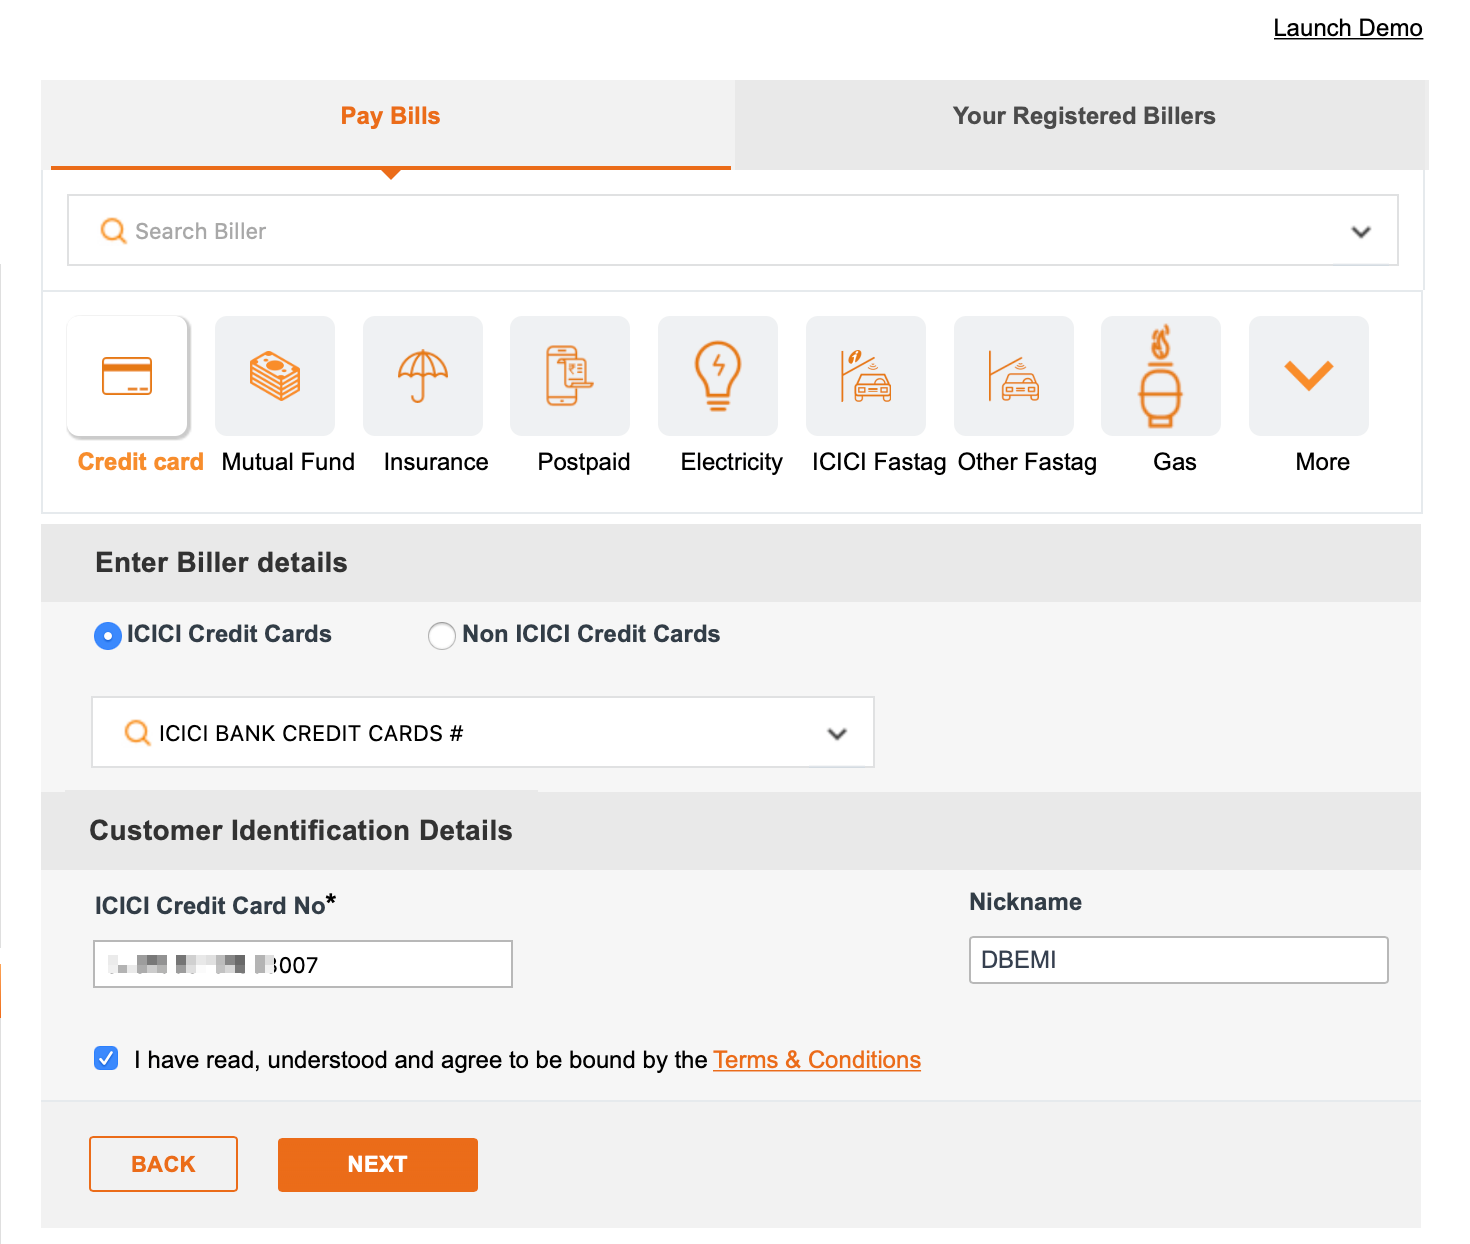
Task: Switch to the Pay Bills tab
Action: [390, 116]
